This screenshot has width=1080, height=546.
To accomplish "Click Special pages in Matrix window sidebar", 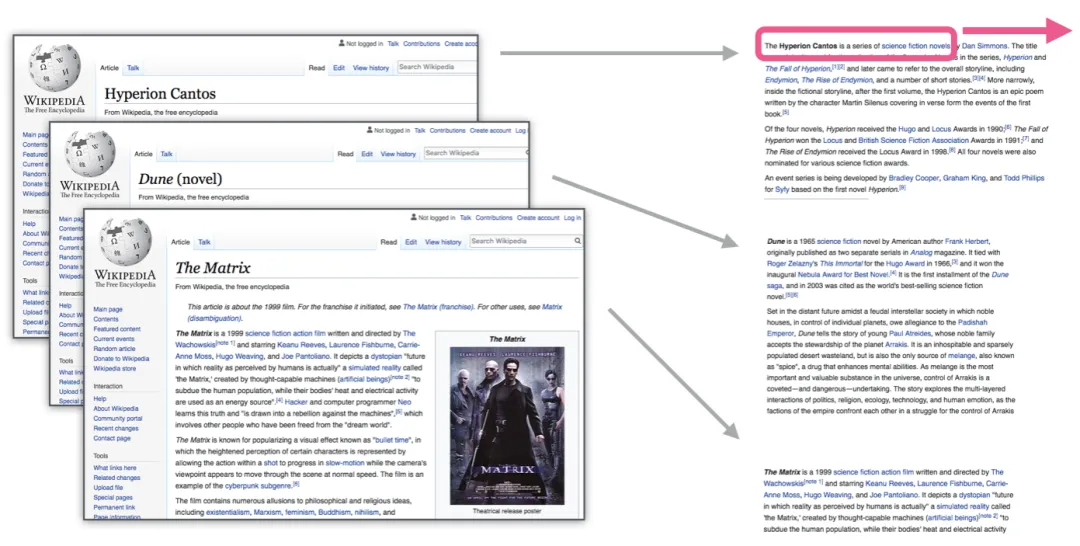I will (x=113, y=497).
